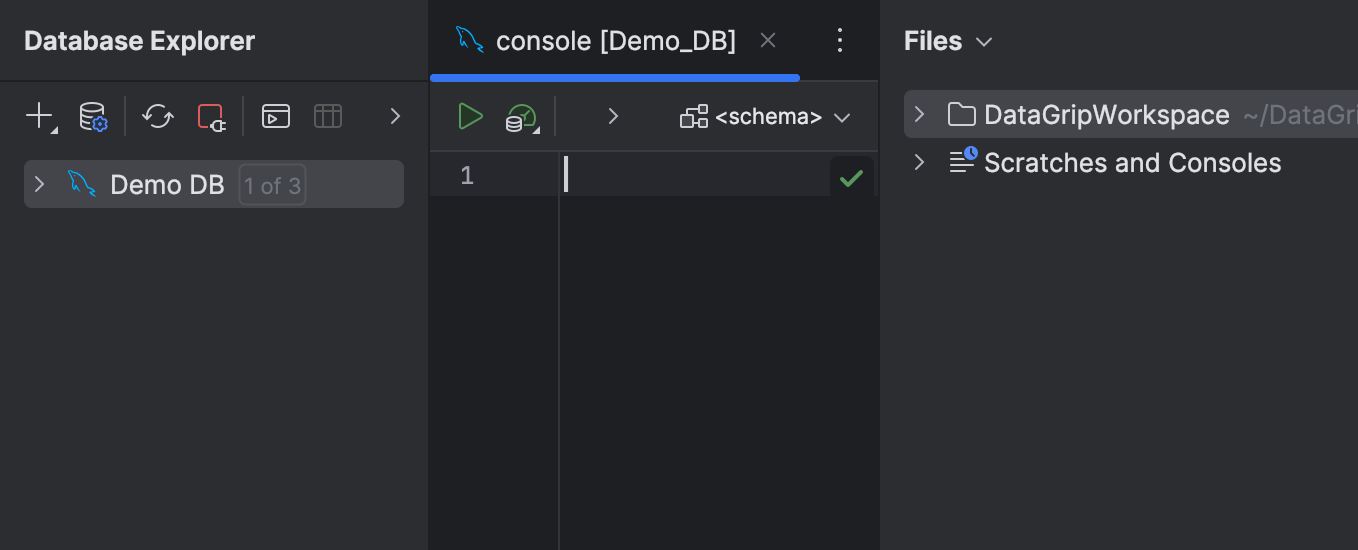Open the editor tab options three-dot menu
The width and height of the screenshot is (1358, 550).
(840, 40)
